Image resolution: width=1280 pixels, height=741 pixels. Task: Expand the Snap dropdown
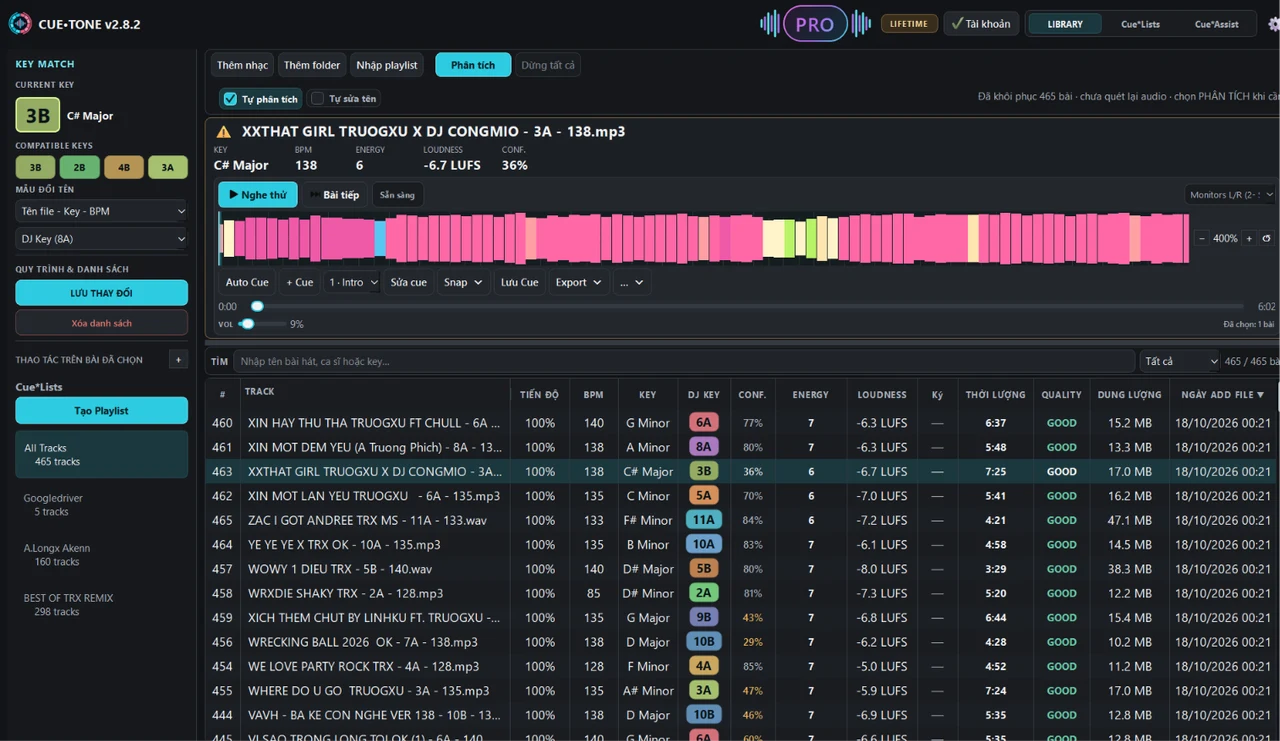463,282
